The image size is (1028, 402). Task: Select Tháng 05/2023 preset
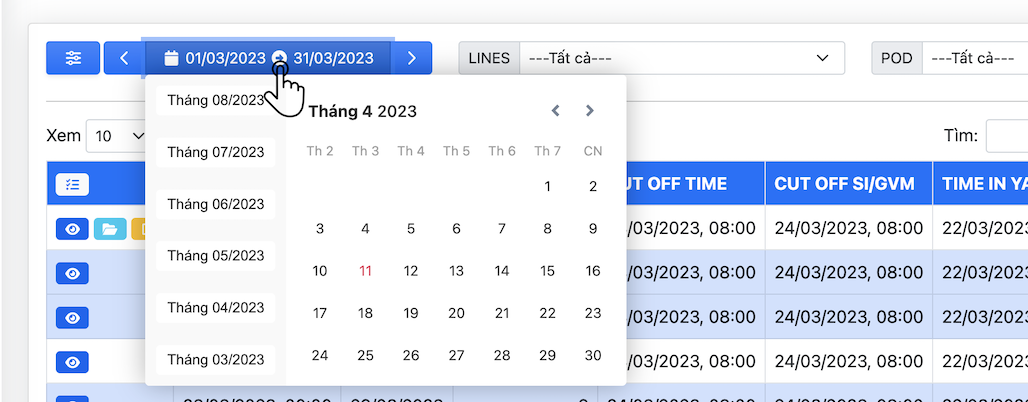(215, 255)
